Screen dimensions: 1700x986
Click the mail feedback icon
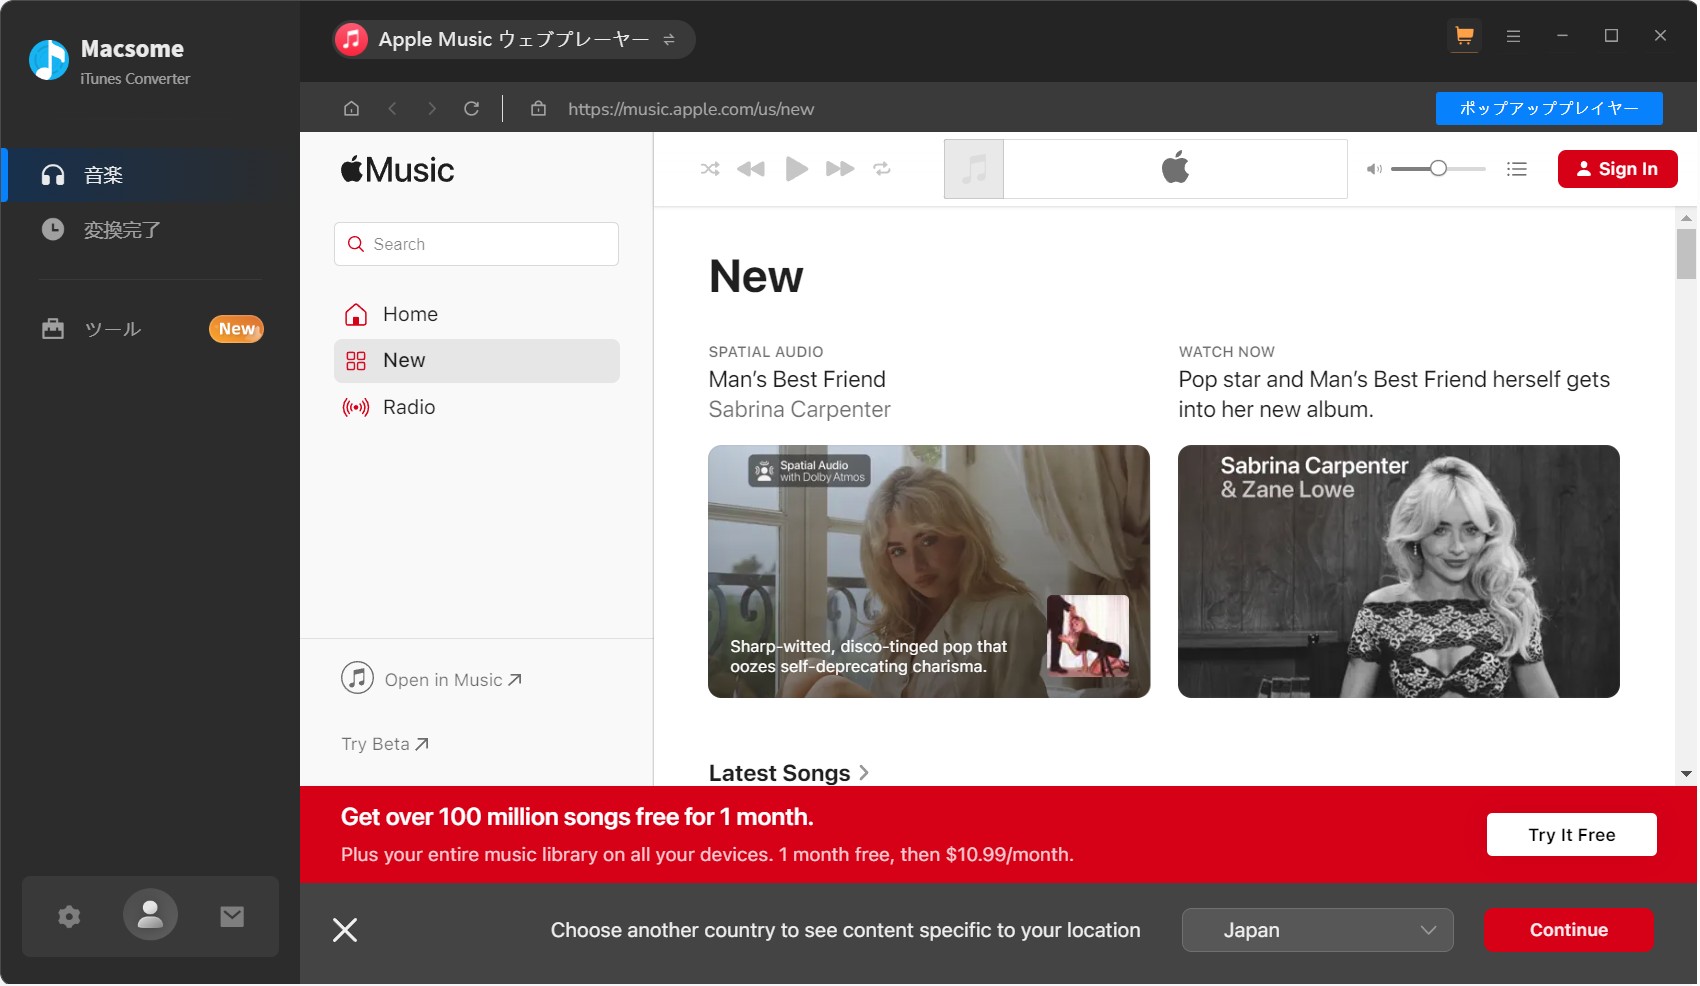click(x=232, y=917)
